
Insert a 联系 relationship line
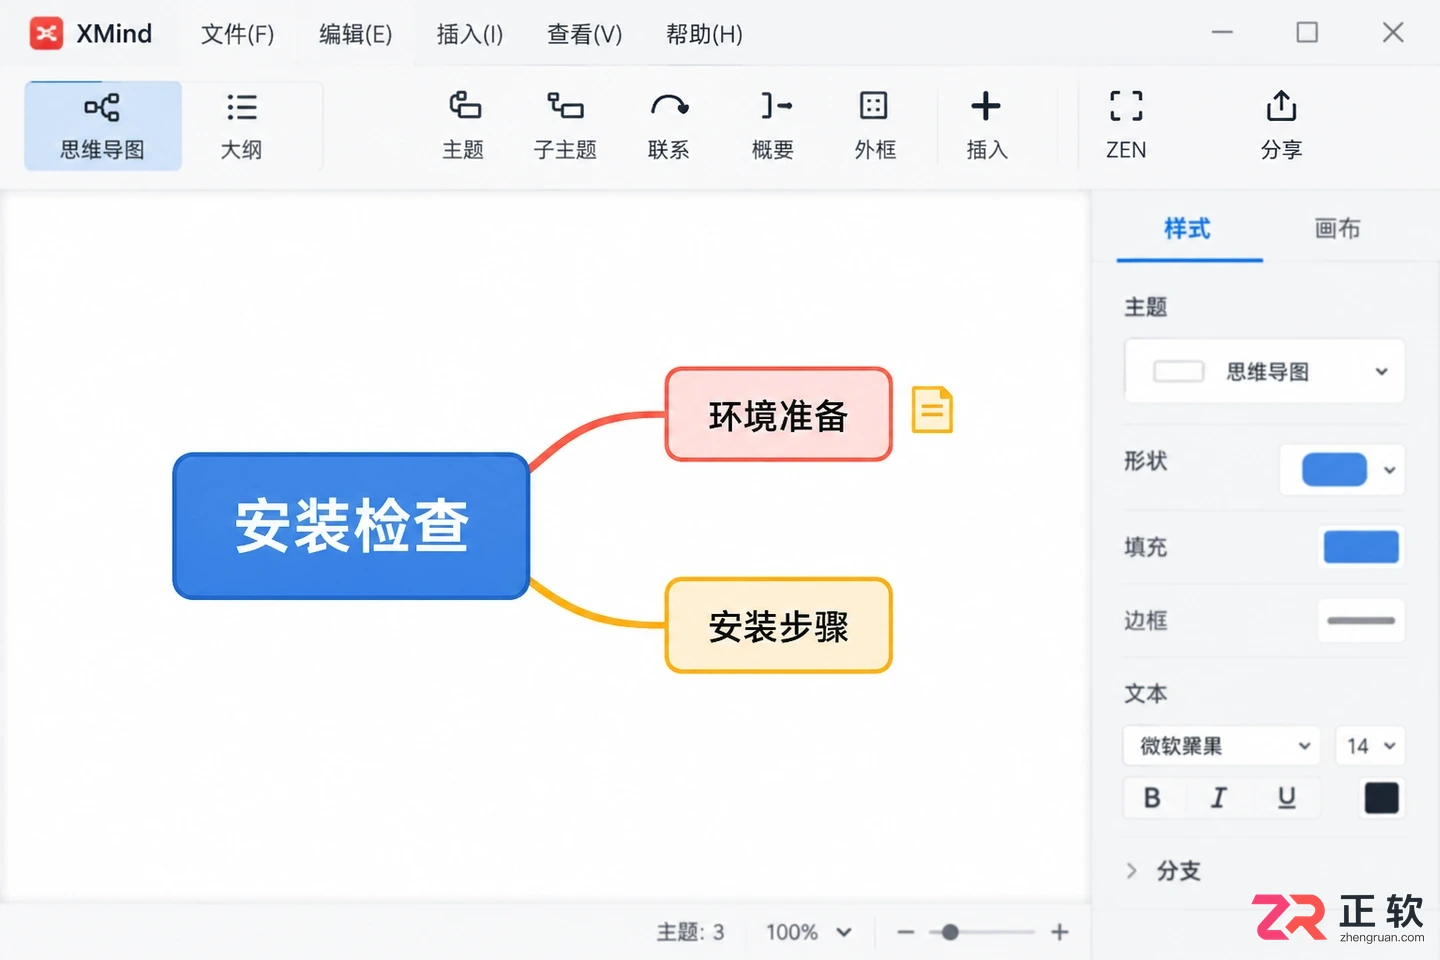669,126
